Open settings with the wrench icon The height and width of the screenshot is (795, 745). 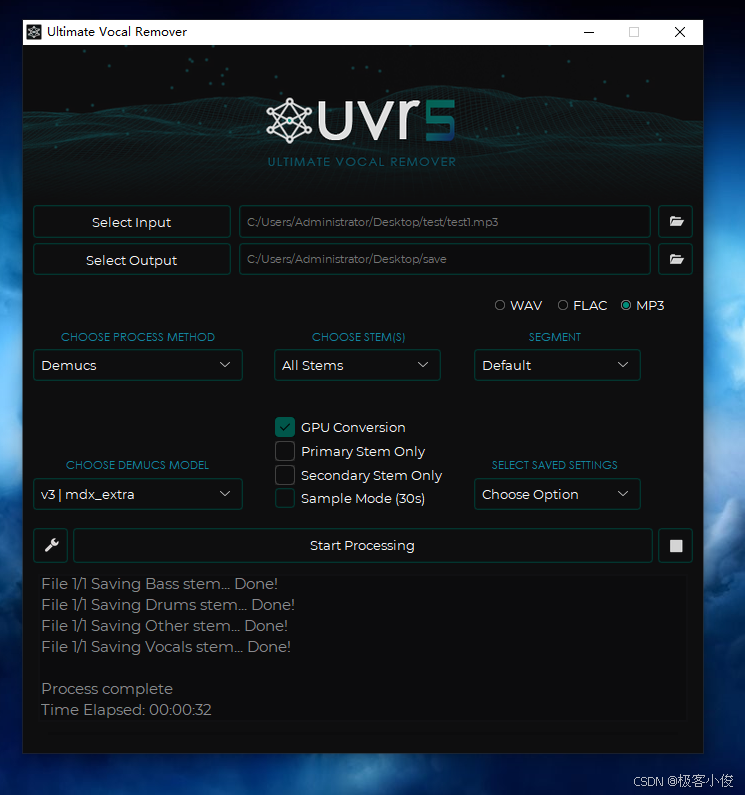point(51,546)
